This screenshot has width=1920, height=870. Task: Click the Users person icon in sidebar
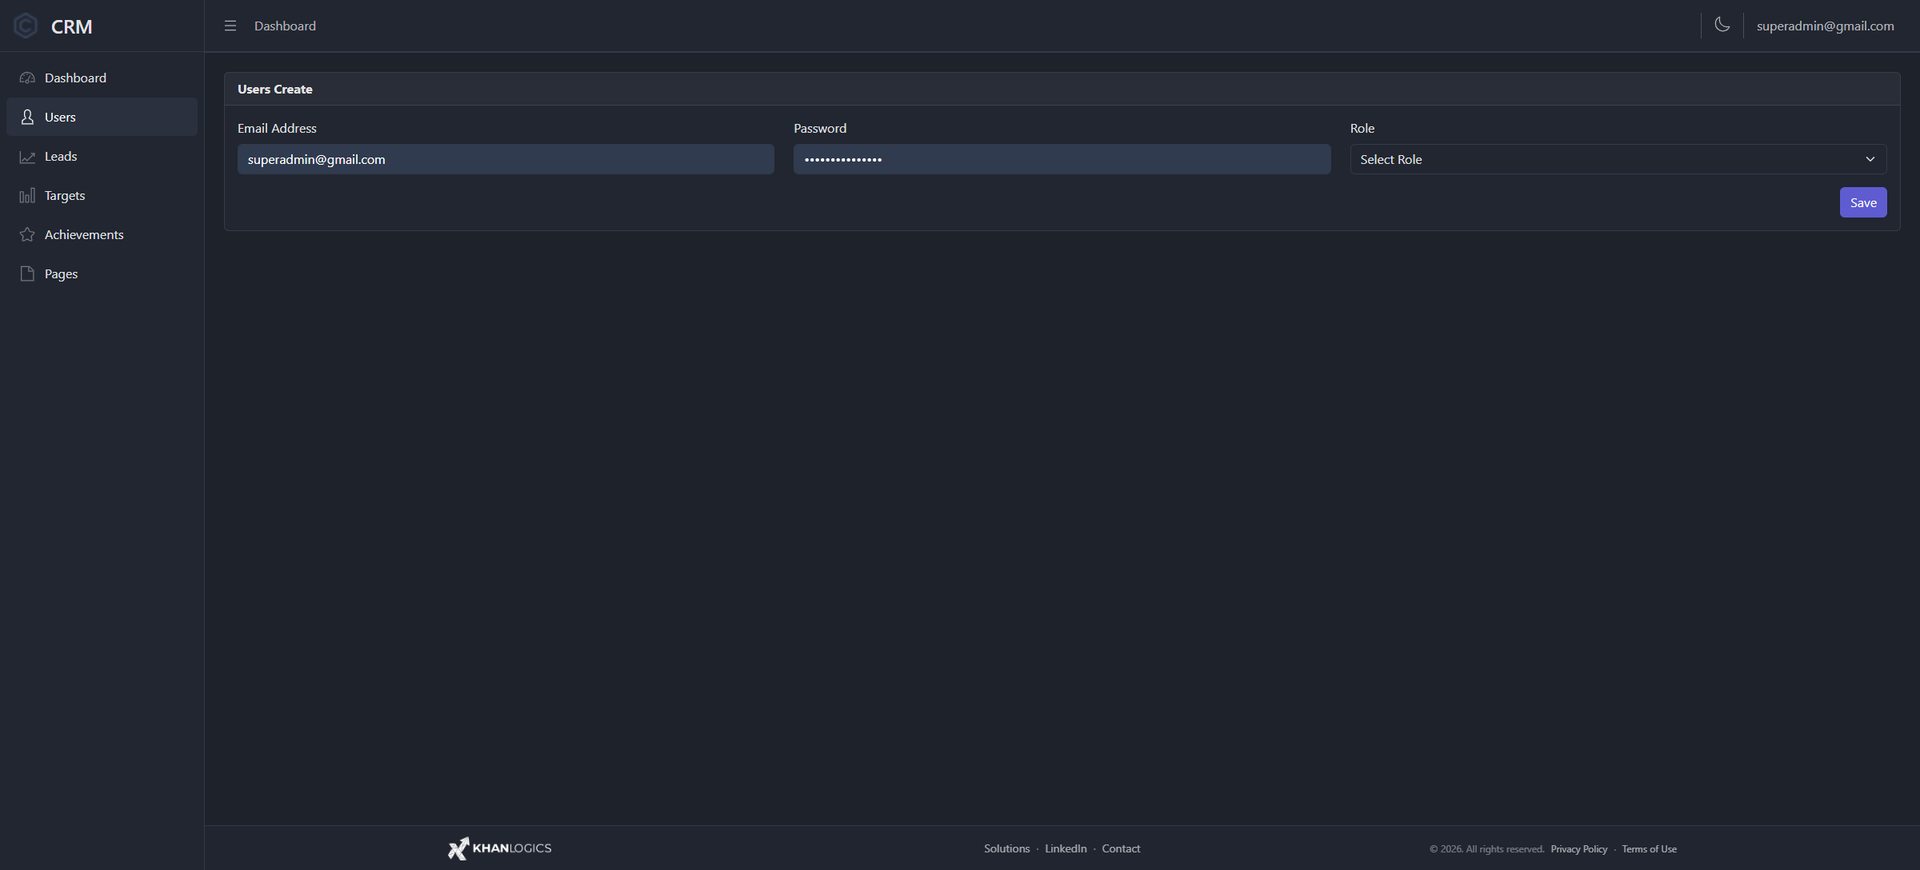pos(27,117)
